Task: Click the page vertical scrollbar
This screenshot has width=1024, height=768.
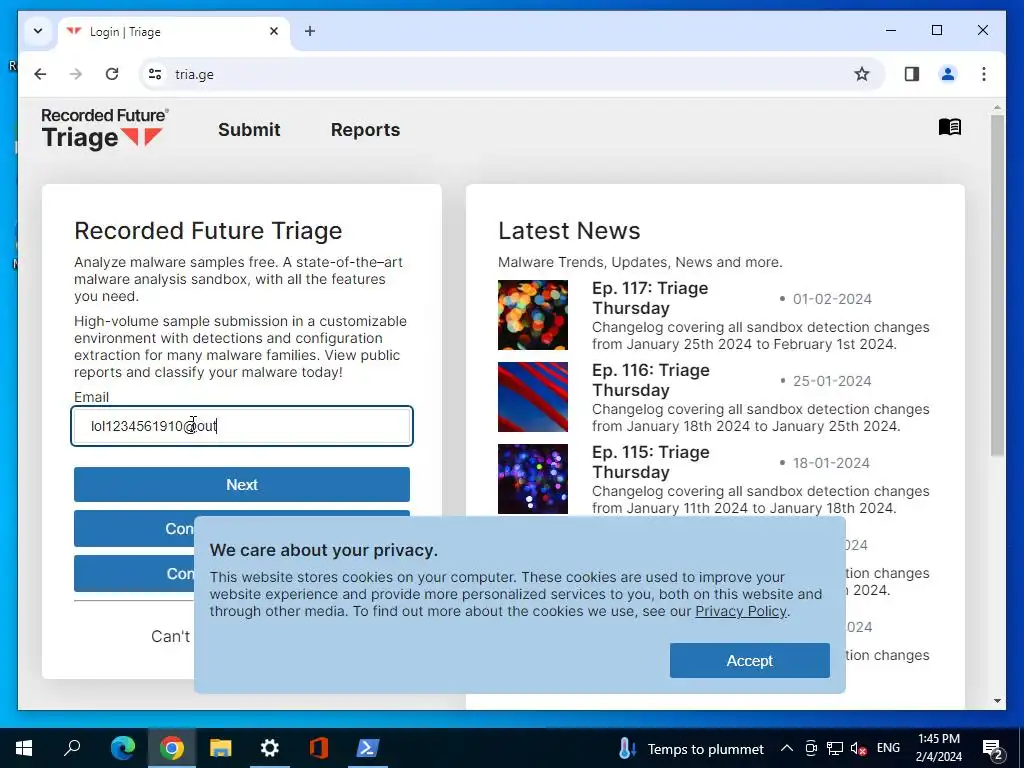Action: [x=997, y=285]
